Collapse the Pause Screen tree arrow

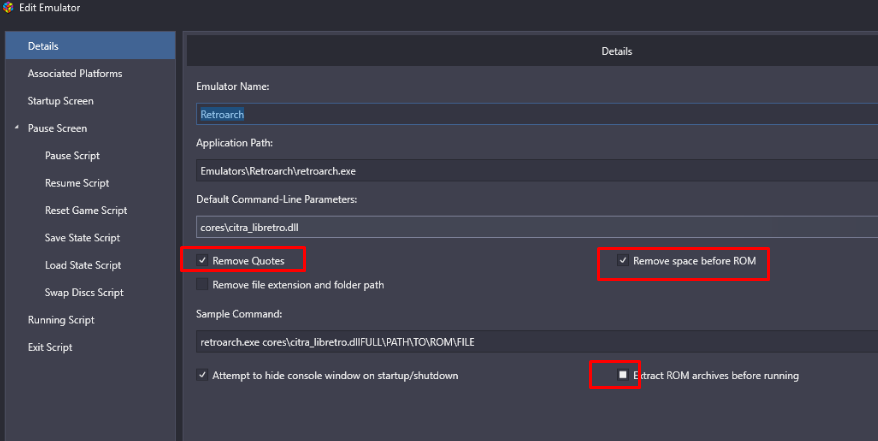17,128
